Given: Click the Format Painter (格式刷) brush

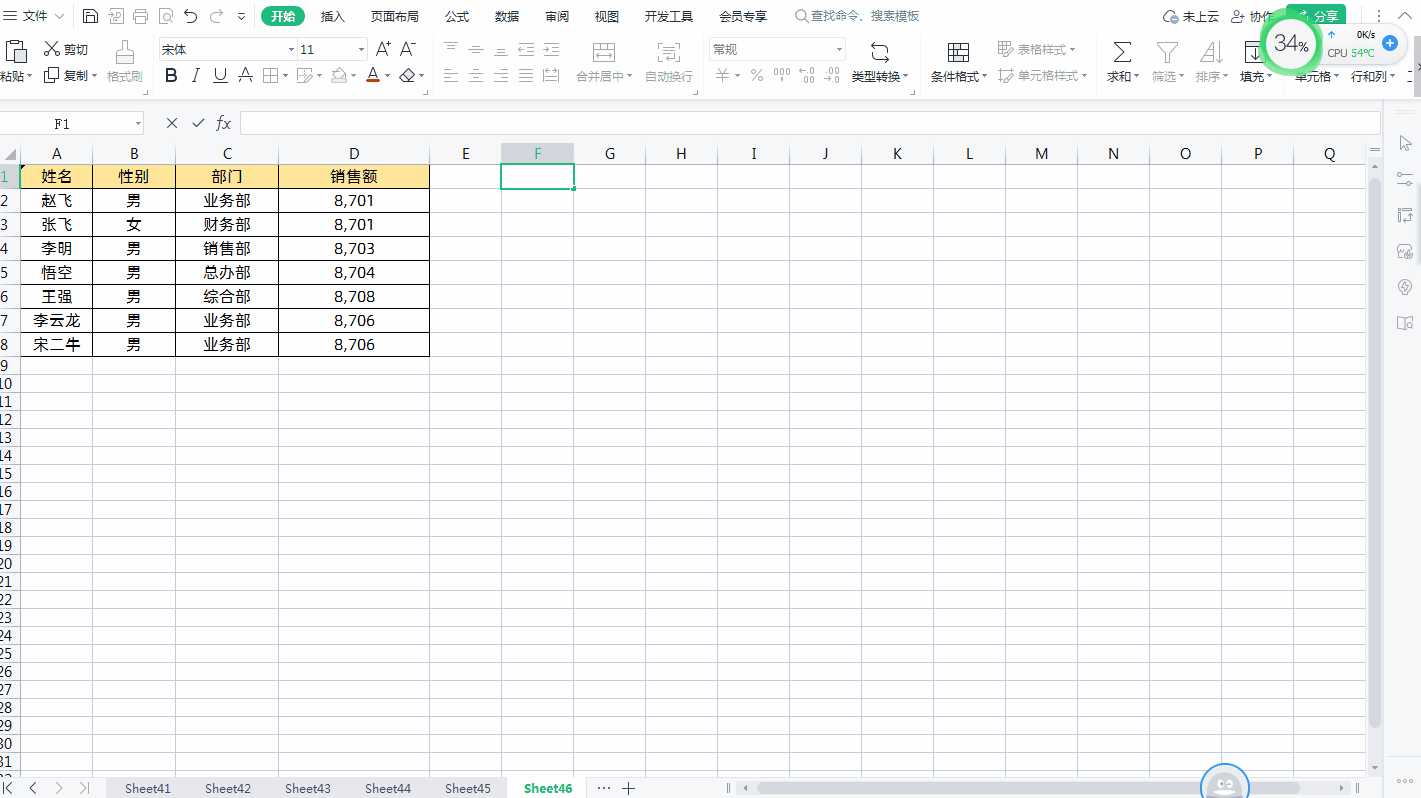Looking at the screenshot, I should (x=125, y=61).
